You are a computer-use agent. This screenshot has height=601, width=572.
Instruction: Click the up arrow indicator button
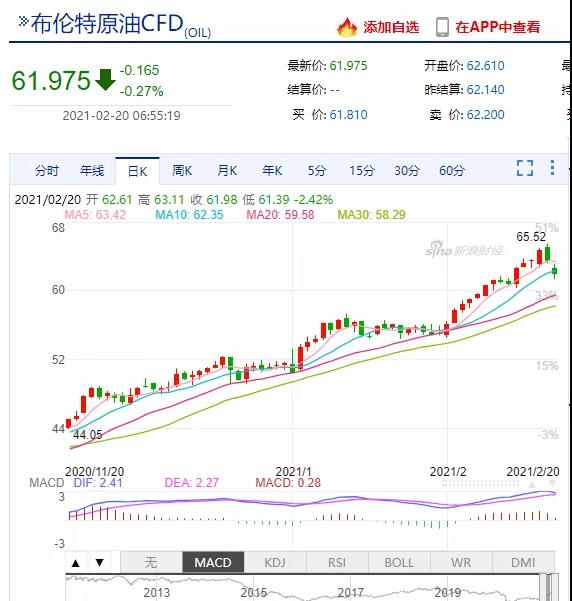coord(76,563)
